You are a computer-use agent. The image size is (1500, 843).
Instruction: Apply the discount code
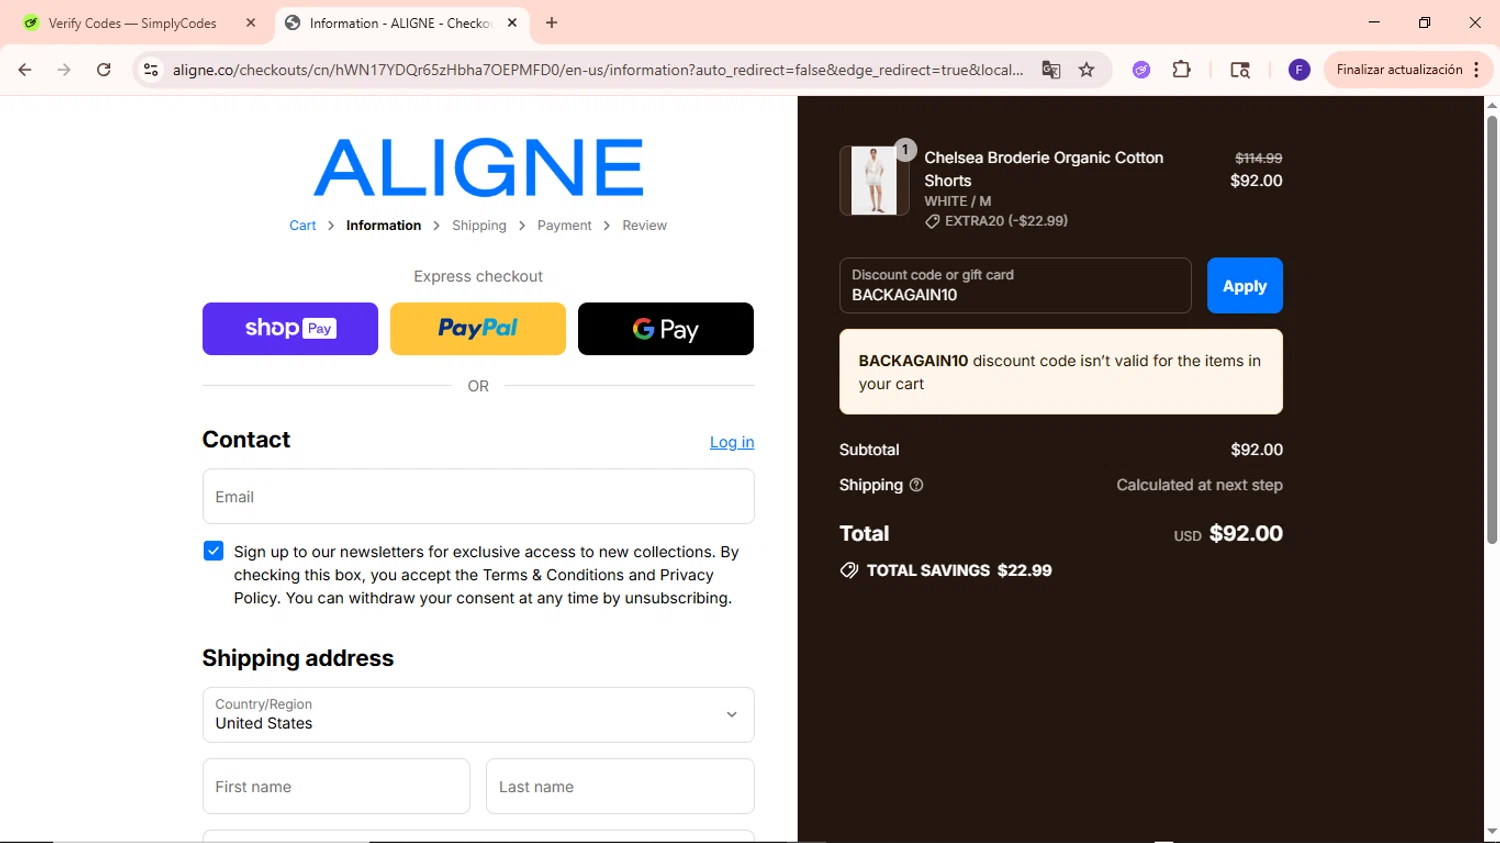coord(1244,286)
